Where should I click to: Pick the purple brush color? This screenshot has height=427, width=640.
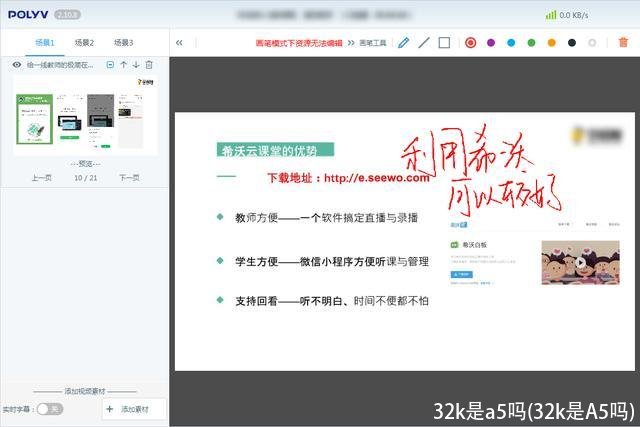(491, 42)
